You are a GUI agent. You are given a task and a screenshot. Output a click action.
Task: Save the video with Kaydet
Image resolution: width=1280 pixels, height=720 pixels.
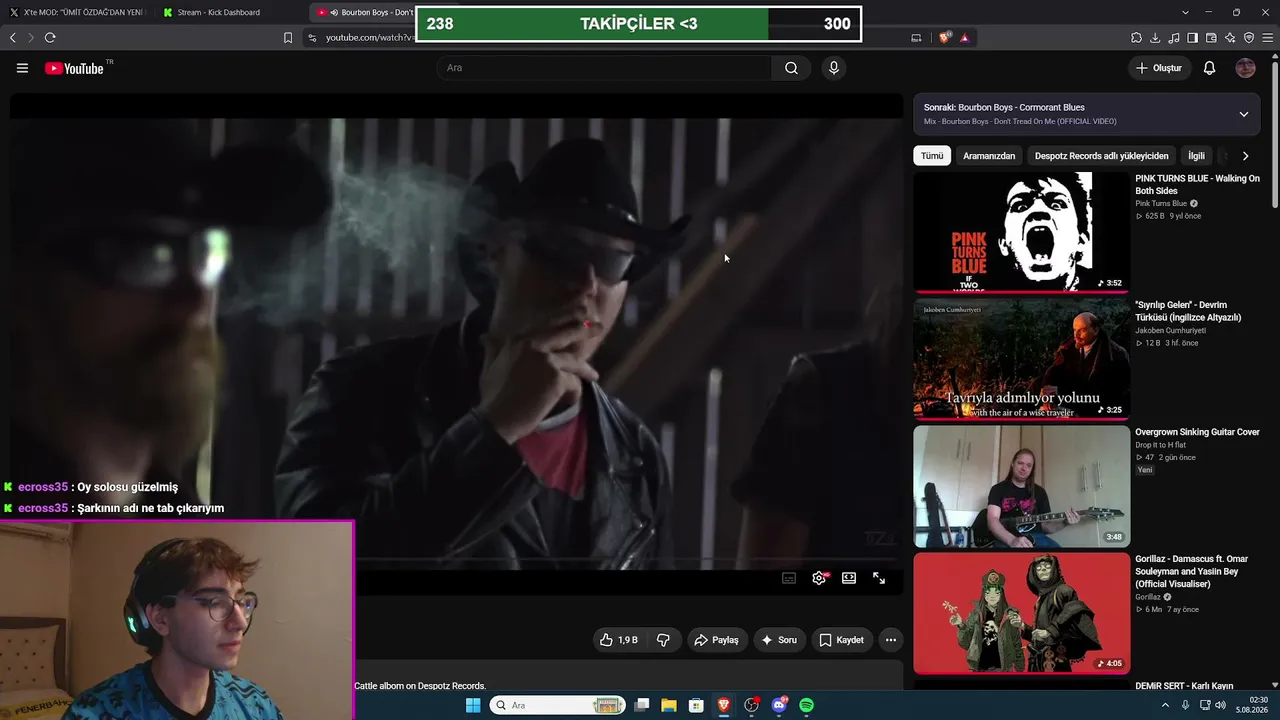tap(841, 640)
